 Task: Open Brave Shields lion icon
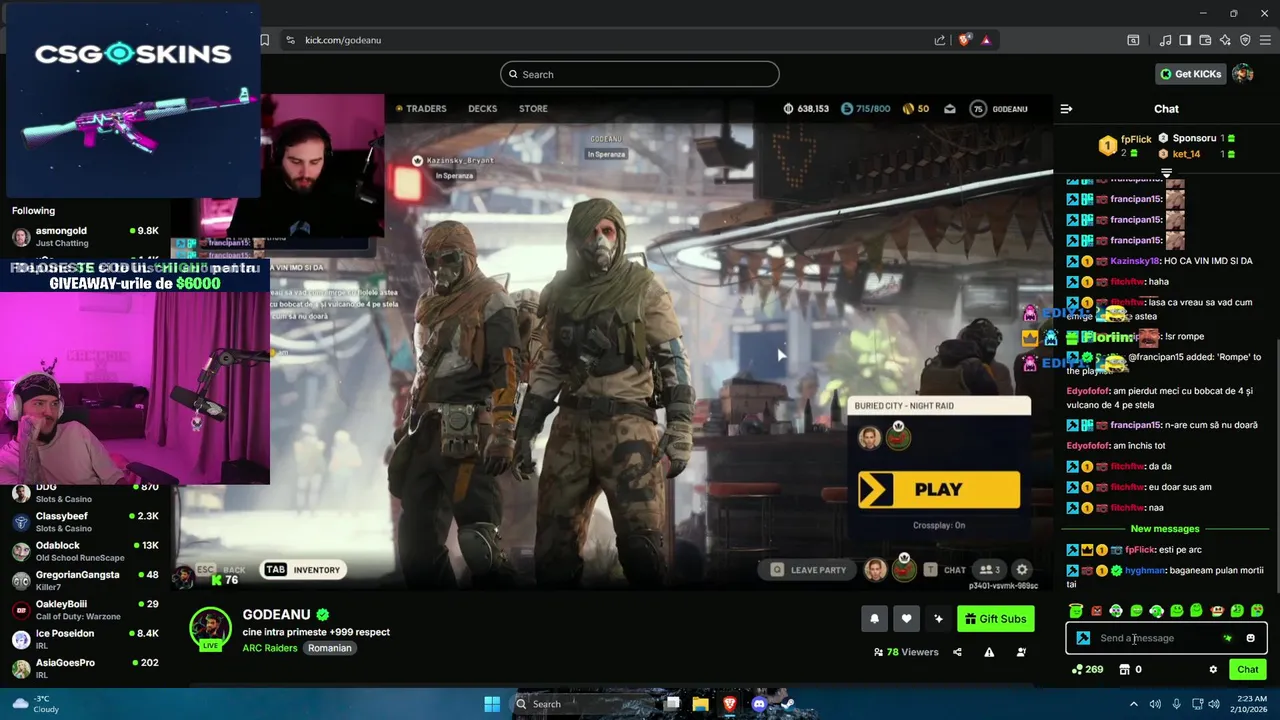pyautogui.click(x=964, y=40)
